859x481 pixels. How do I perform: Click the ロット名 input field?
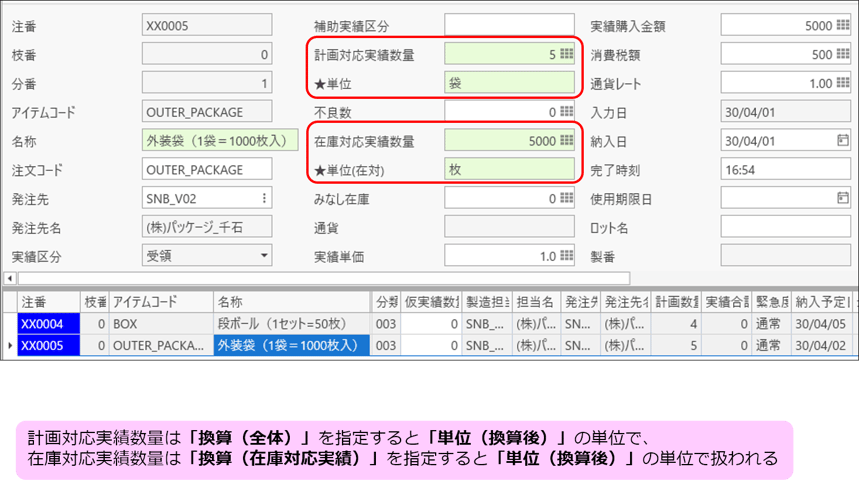(786, 227)
